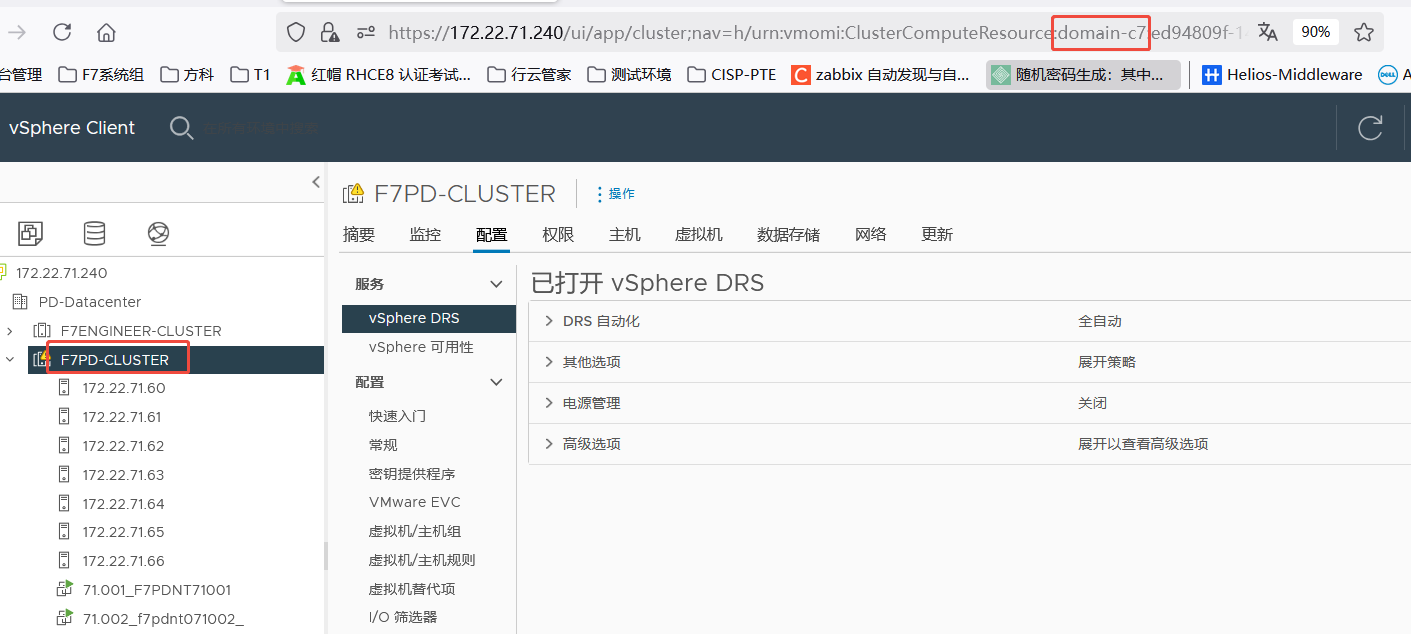
Task: Go to browser home page
Action: [106, 32]
